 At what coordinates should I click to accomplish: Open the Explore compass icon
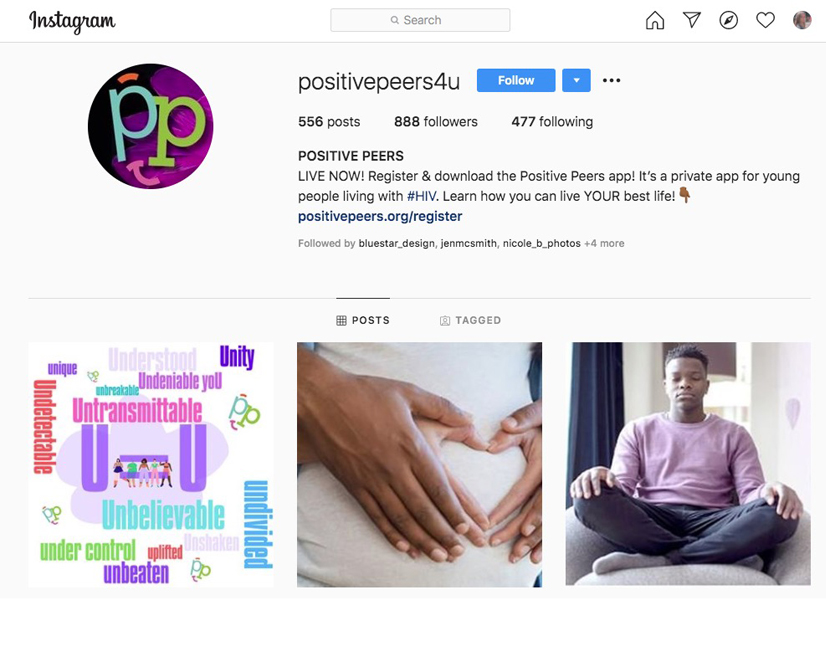coord(729,20)
